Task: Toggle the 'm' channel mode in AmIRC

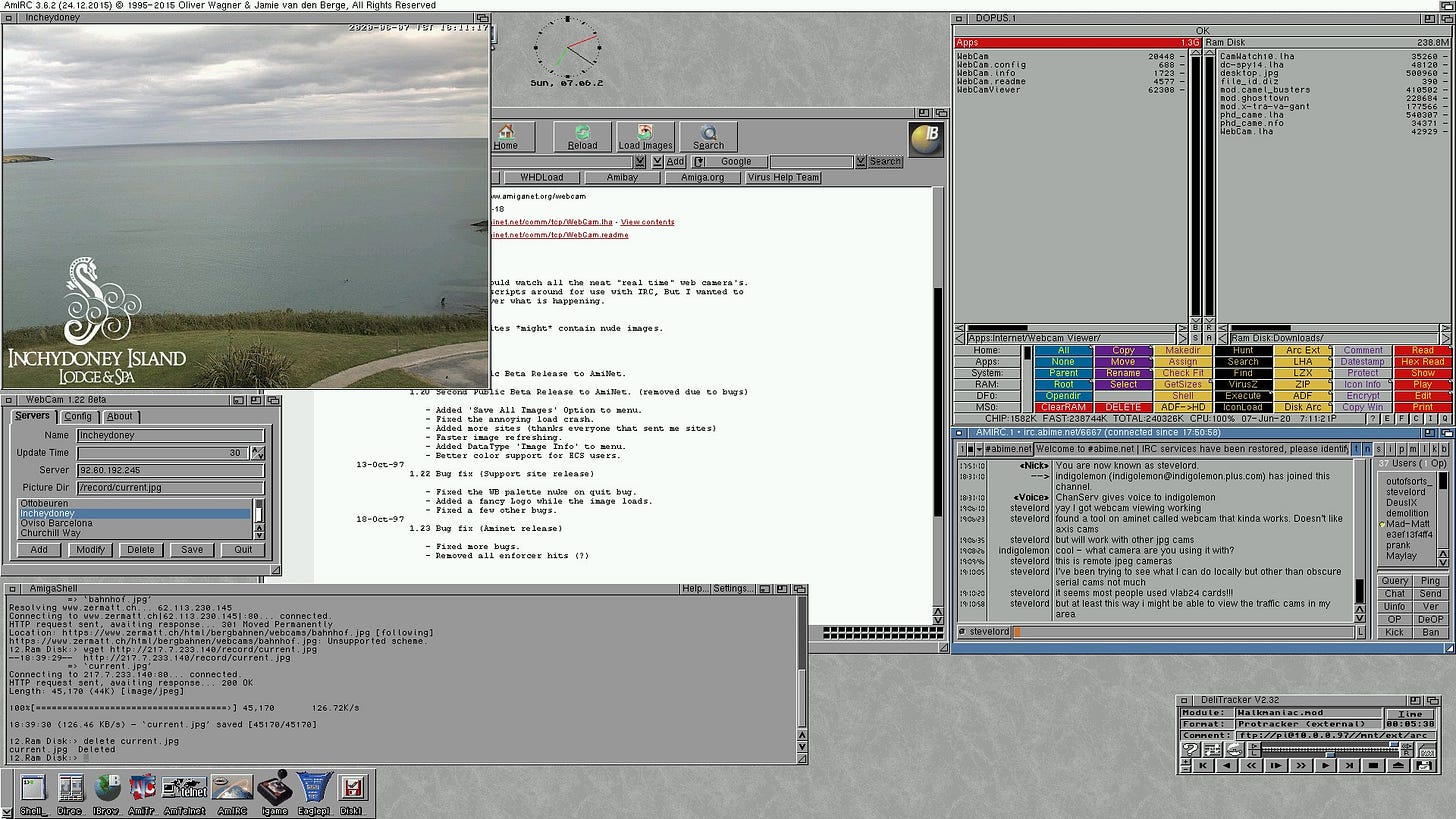Action: pos(1413,449)
